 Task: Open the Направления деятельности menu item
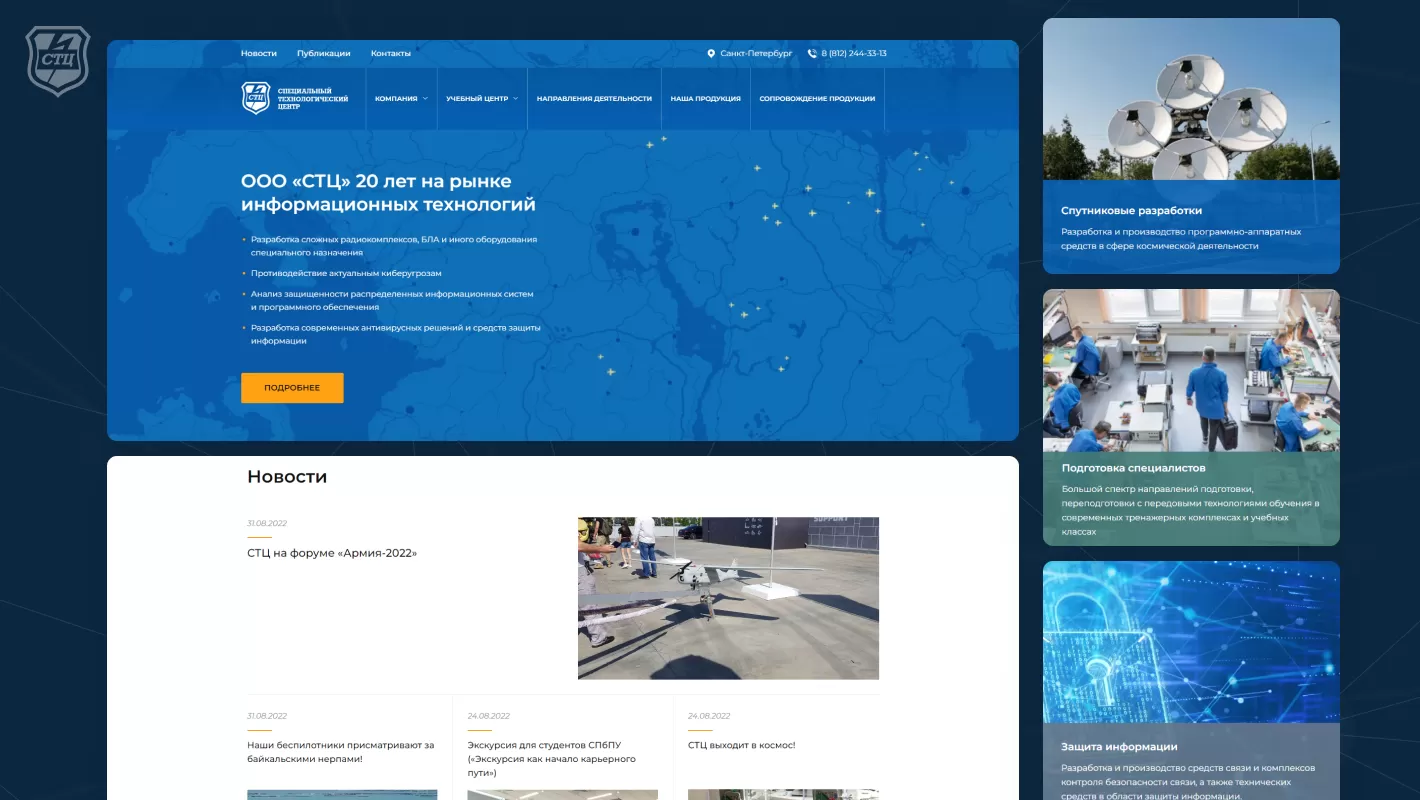pyautogui.click(x=594, y=99)
